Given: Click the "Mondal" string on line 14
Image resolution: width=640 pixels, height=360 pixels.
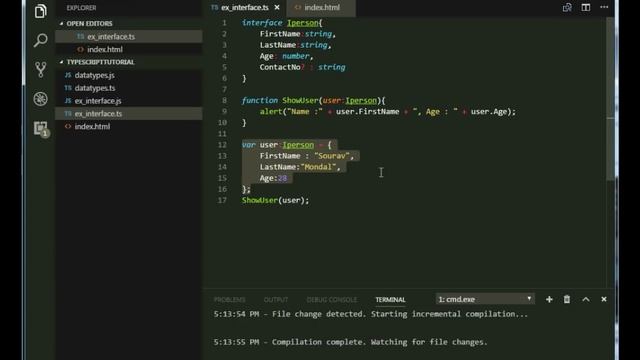Looking at the screenshot, I should point(318,167).
